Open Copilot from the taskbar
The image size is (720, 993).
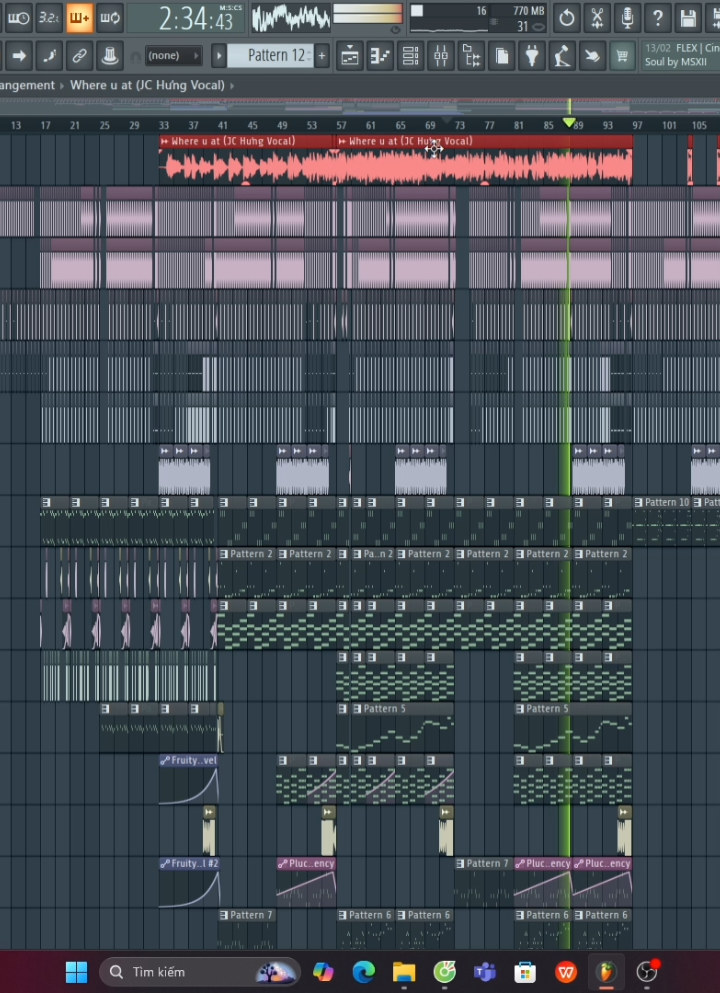(x=323, y=971)
